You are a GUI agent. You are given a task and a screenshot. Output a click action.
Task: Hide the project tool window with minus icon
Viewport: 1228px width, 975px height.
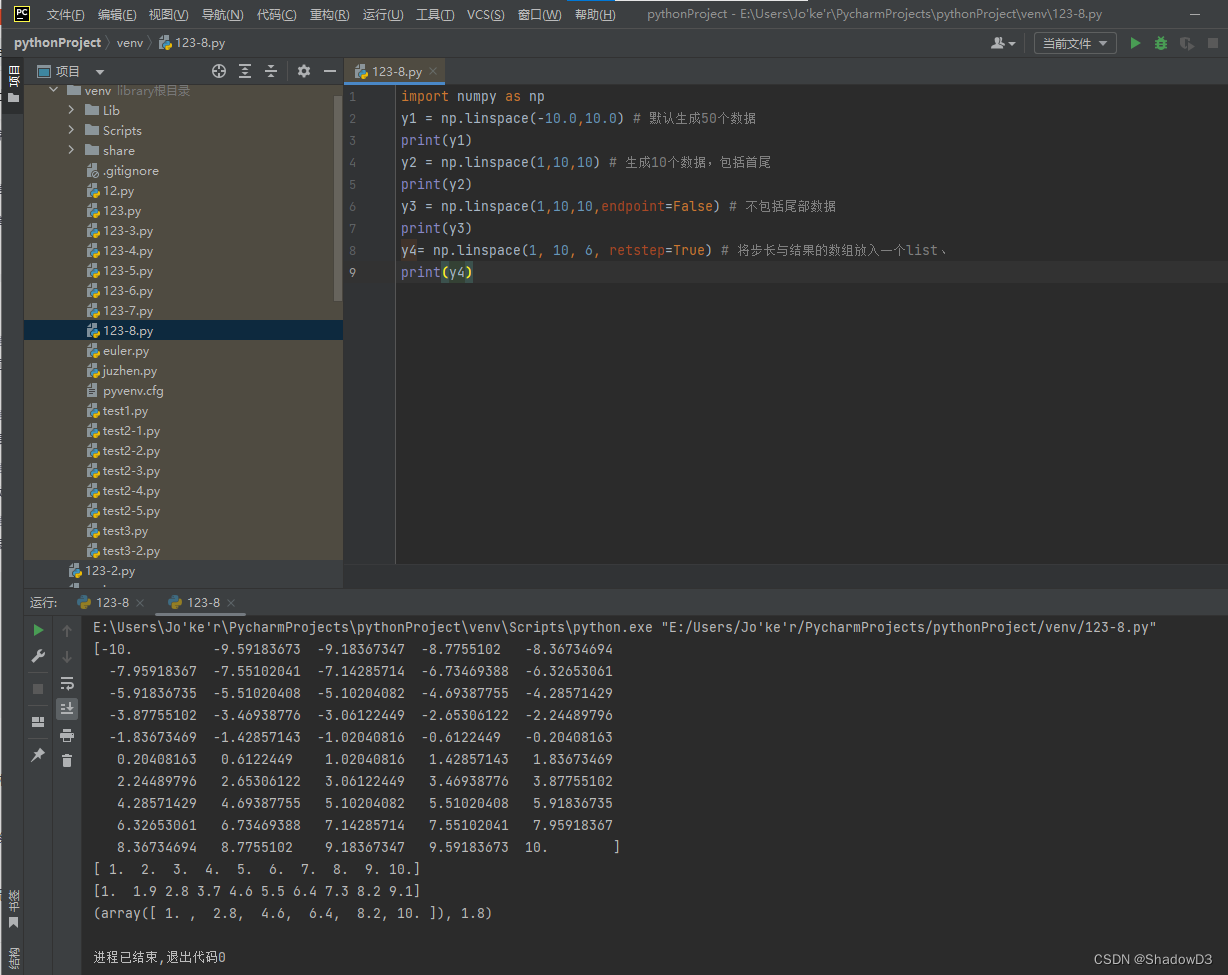pyautogui.click(x=330, y=71)
